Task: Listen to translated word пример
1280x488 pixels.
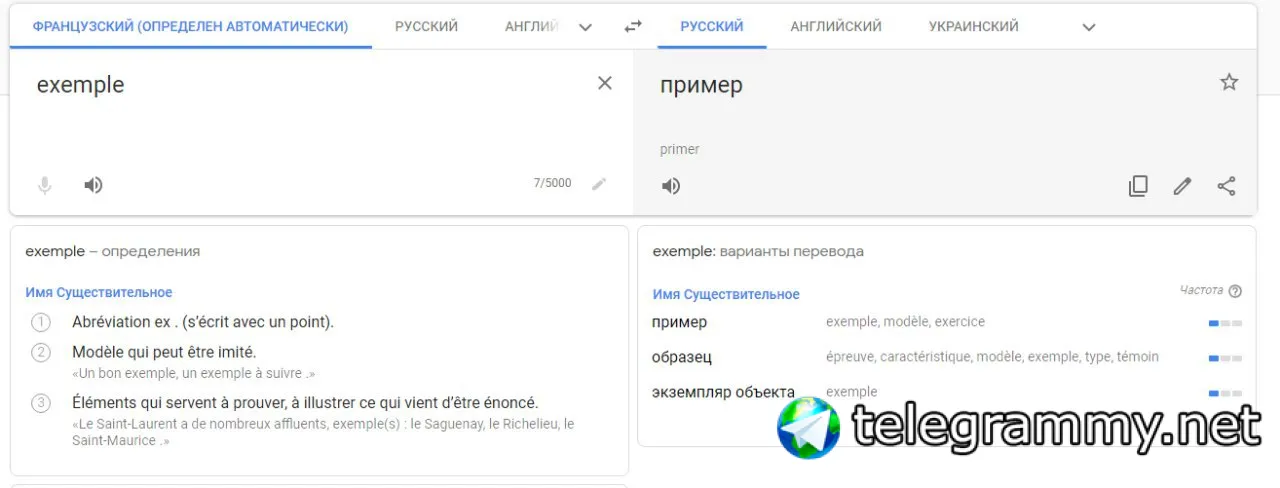Action: point(671,186)
